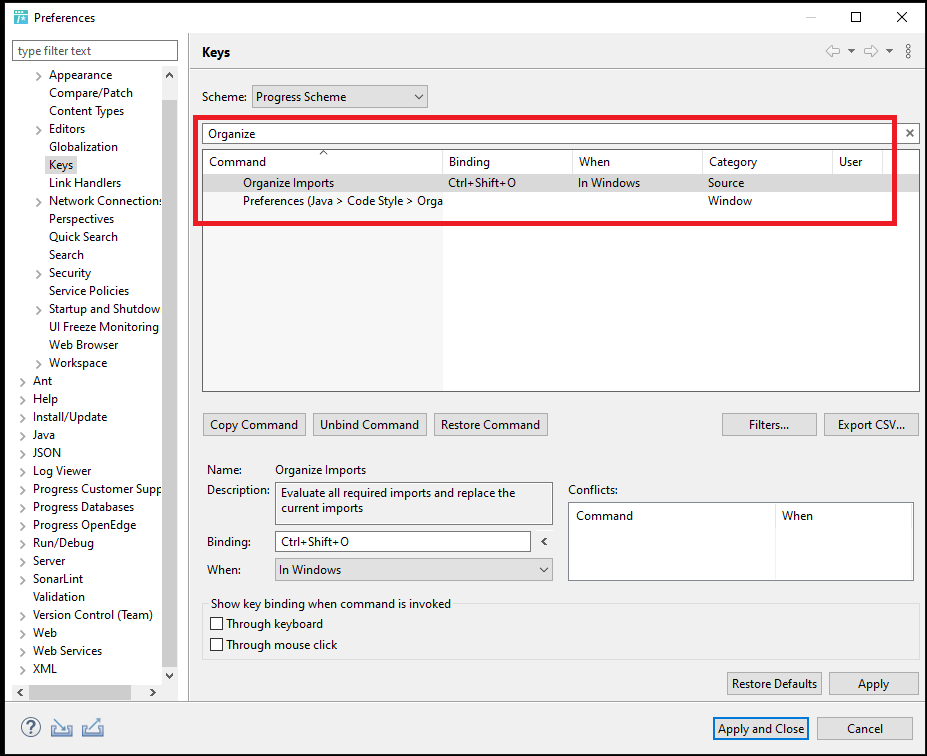Enable the Through mouse click checkbox
927x756 pixels.
click(x=216, y=644)
